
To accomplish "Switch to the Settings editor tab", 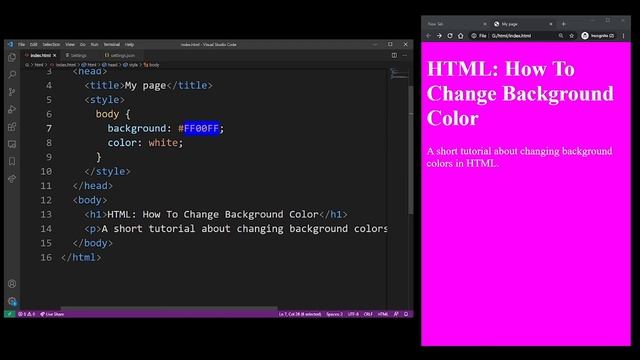I will pos(78,55).
